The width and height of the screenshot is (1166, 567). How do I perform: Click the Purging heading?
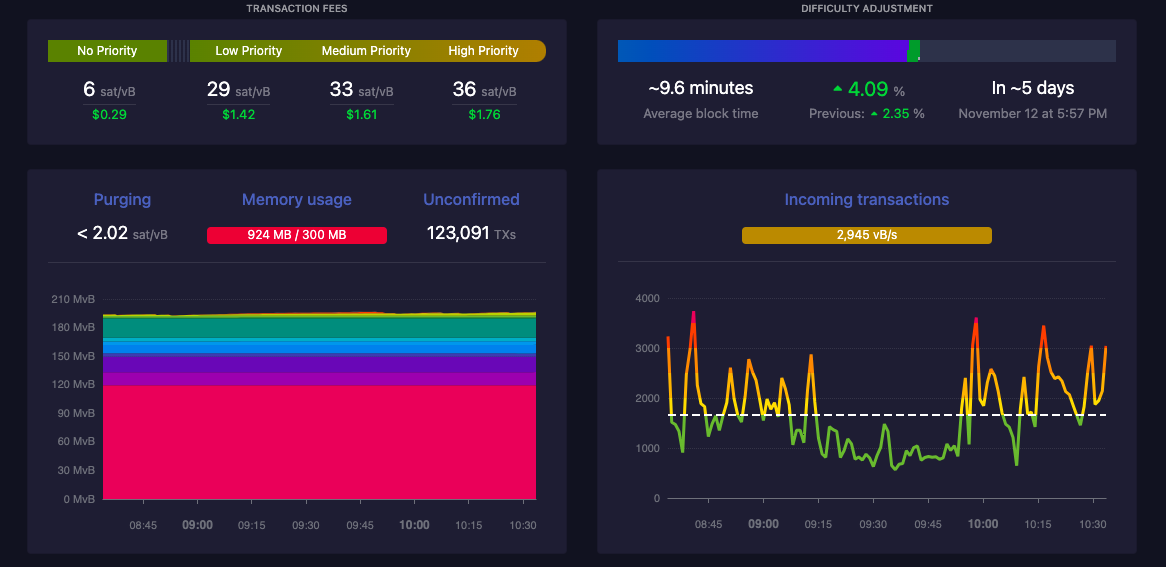tap(122, 200)
